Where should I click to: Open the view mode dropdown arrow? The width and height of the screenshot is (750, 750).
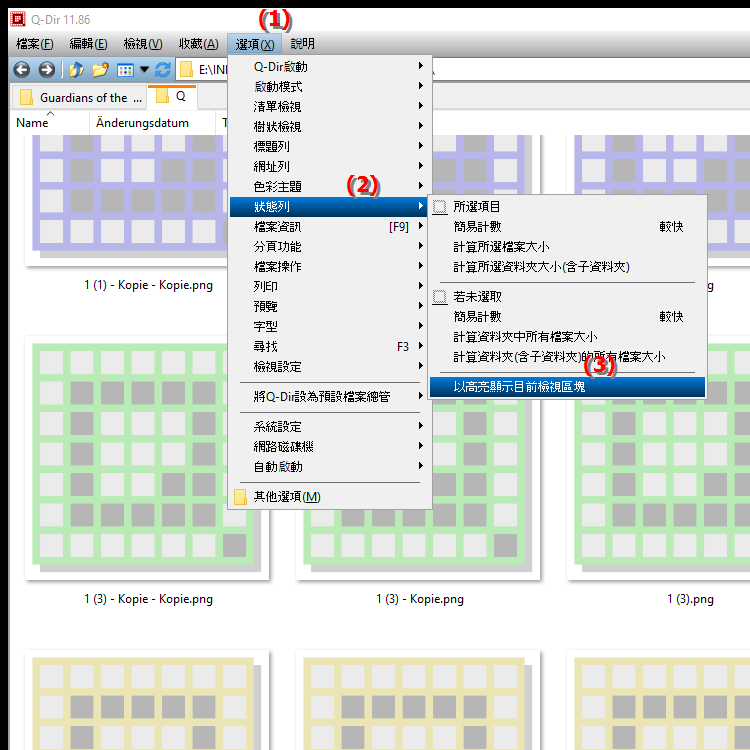tap(144, 70)
